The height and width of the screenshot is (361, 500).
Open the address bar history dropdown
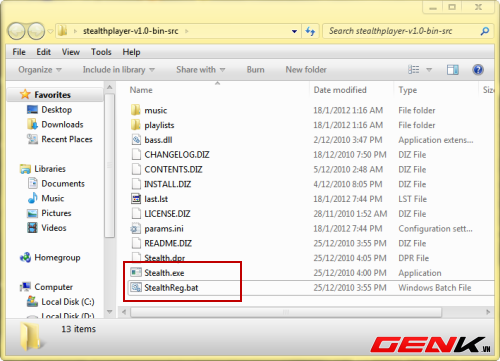[x=294, y=31]
